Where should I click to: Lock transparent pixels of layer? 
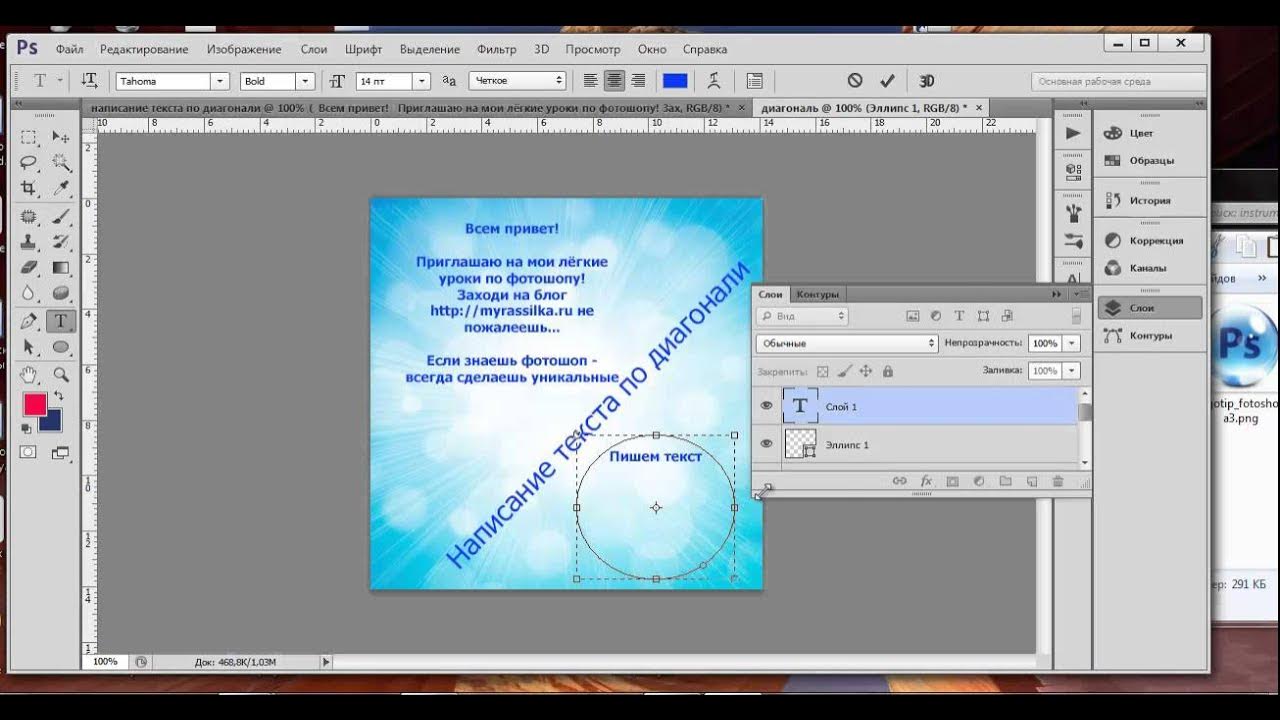[x=822, y=371]
